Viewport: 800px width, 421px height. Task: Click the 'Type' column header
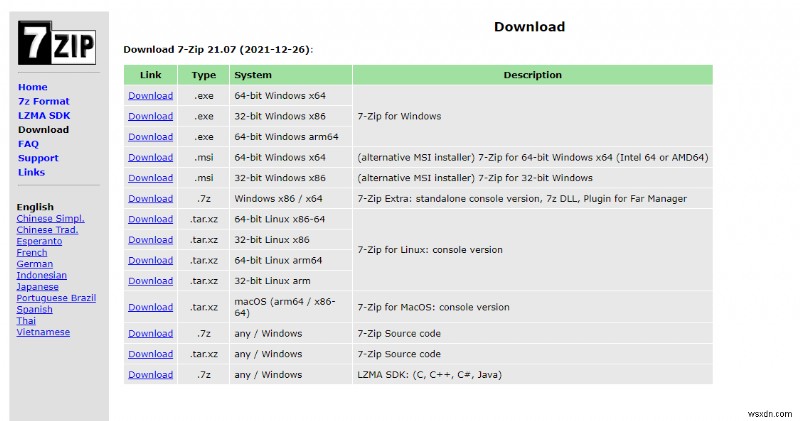(204, 75)
